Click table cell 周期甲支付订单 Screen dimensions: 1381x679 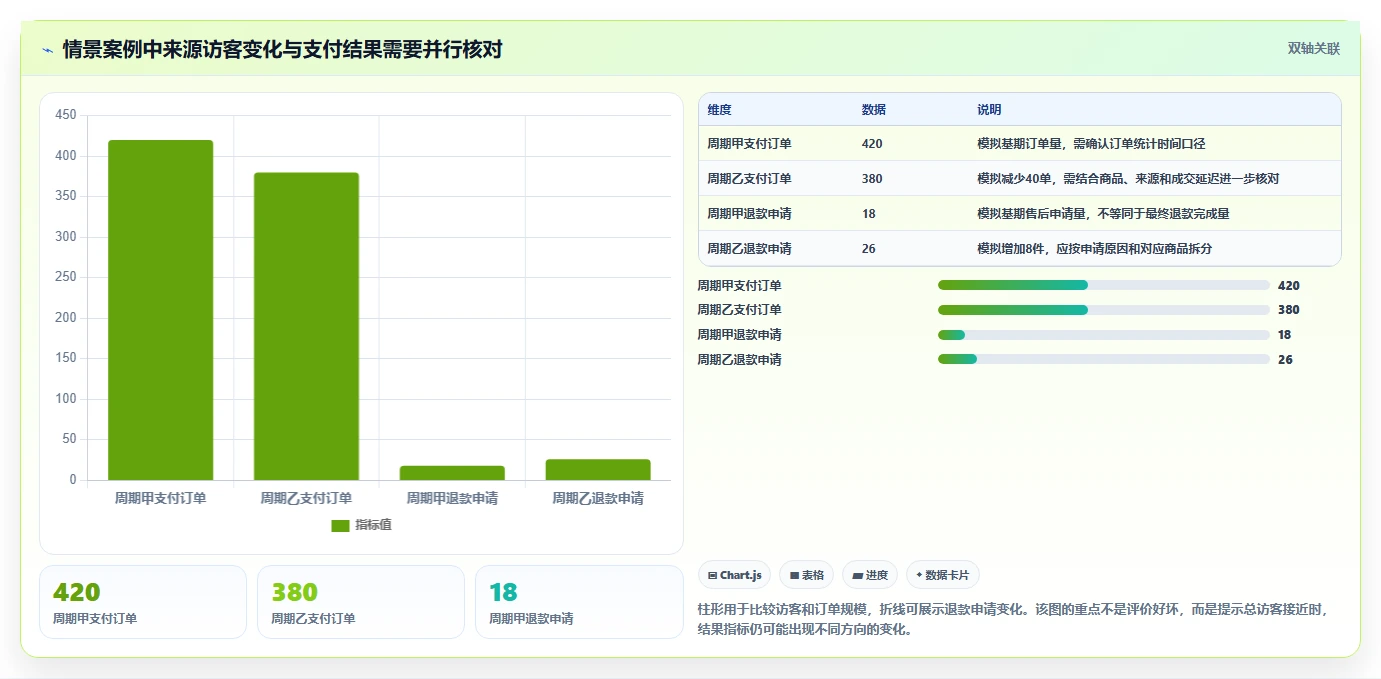click(x=749, y=144)
